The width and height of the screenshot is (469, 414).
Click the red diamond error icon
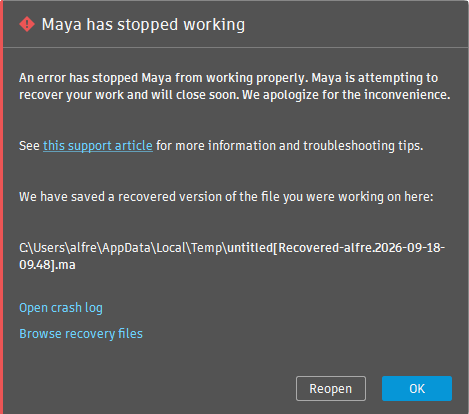pyautogui.click(x=27, y=24)
